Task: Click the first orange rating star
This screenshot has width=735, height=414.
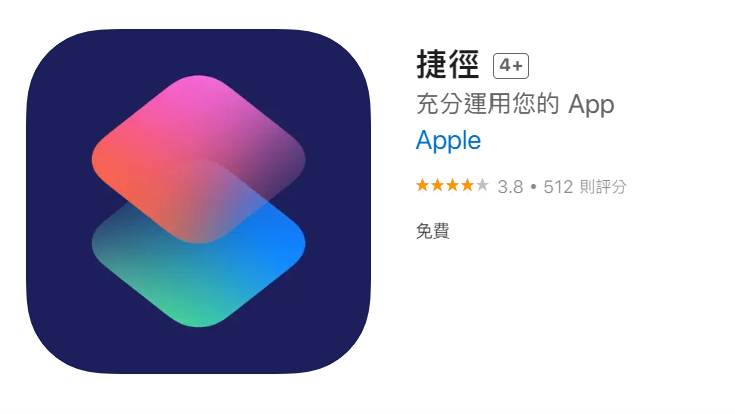Action: tap(422, 186)
